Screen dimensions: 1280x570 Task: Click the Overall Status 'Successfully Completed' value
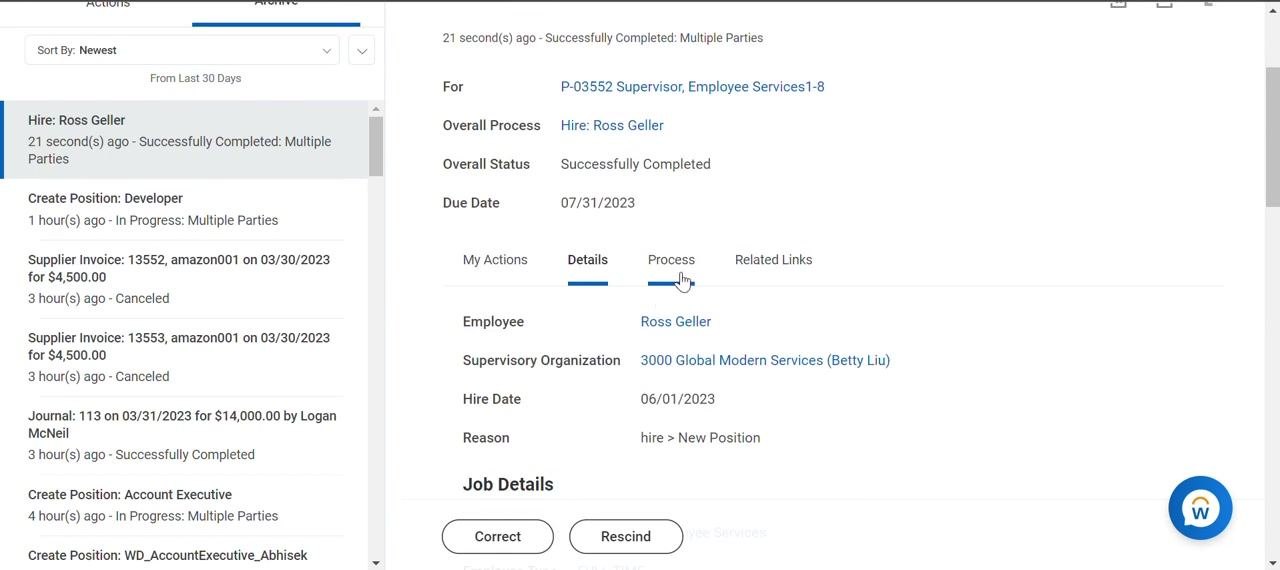click(636, 164)
